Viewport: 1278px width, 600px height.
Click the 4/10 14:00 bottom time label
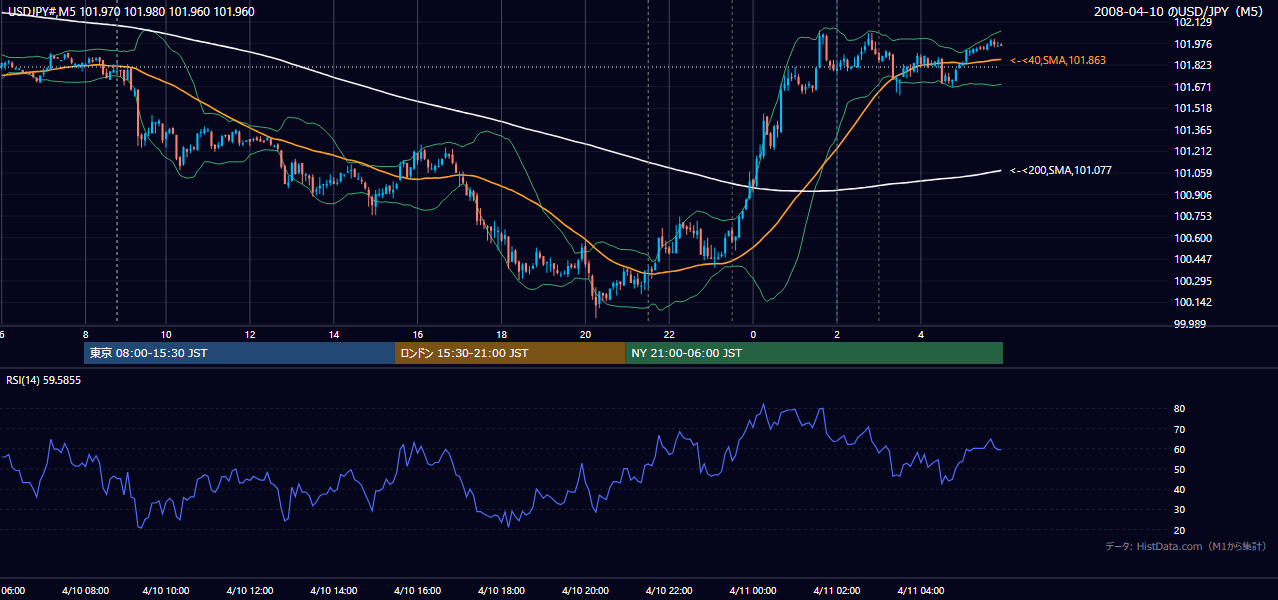pos(332,590)
